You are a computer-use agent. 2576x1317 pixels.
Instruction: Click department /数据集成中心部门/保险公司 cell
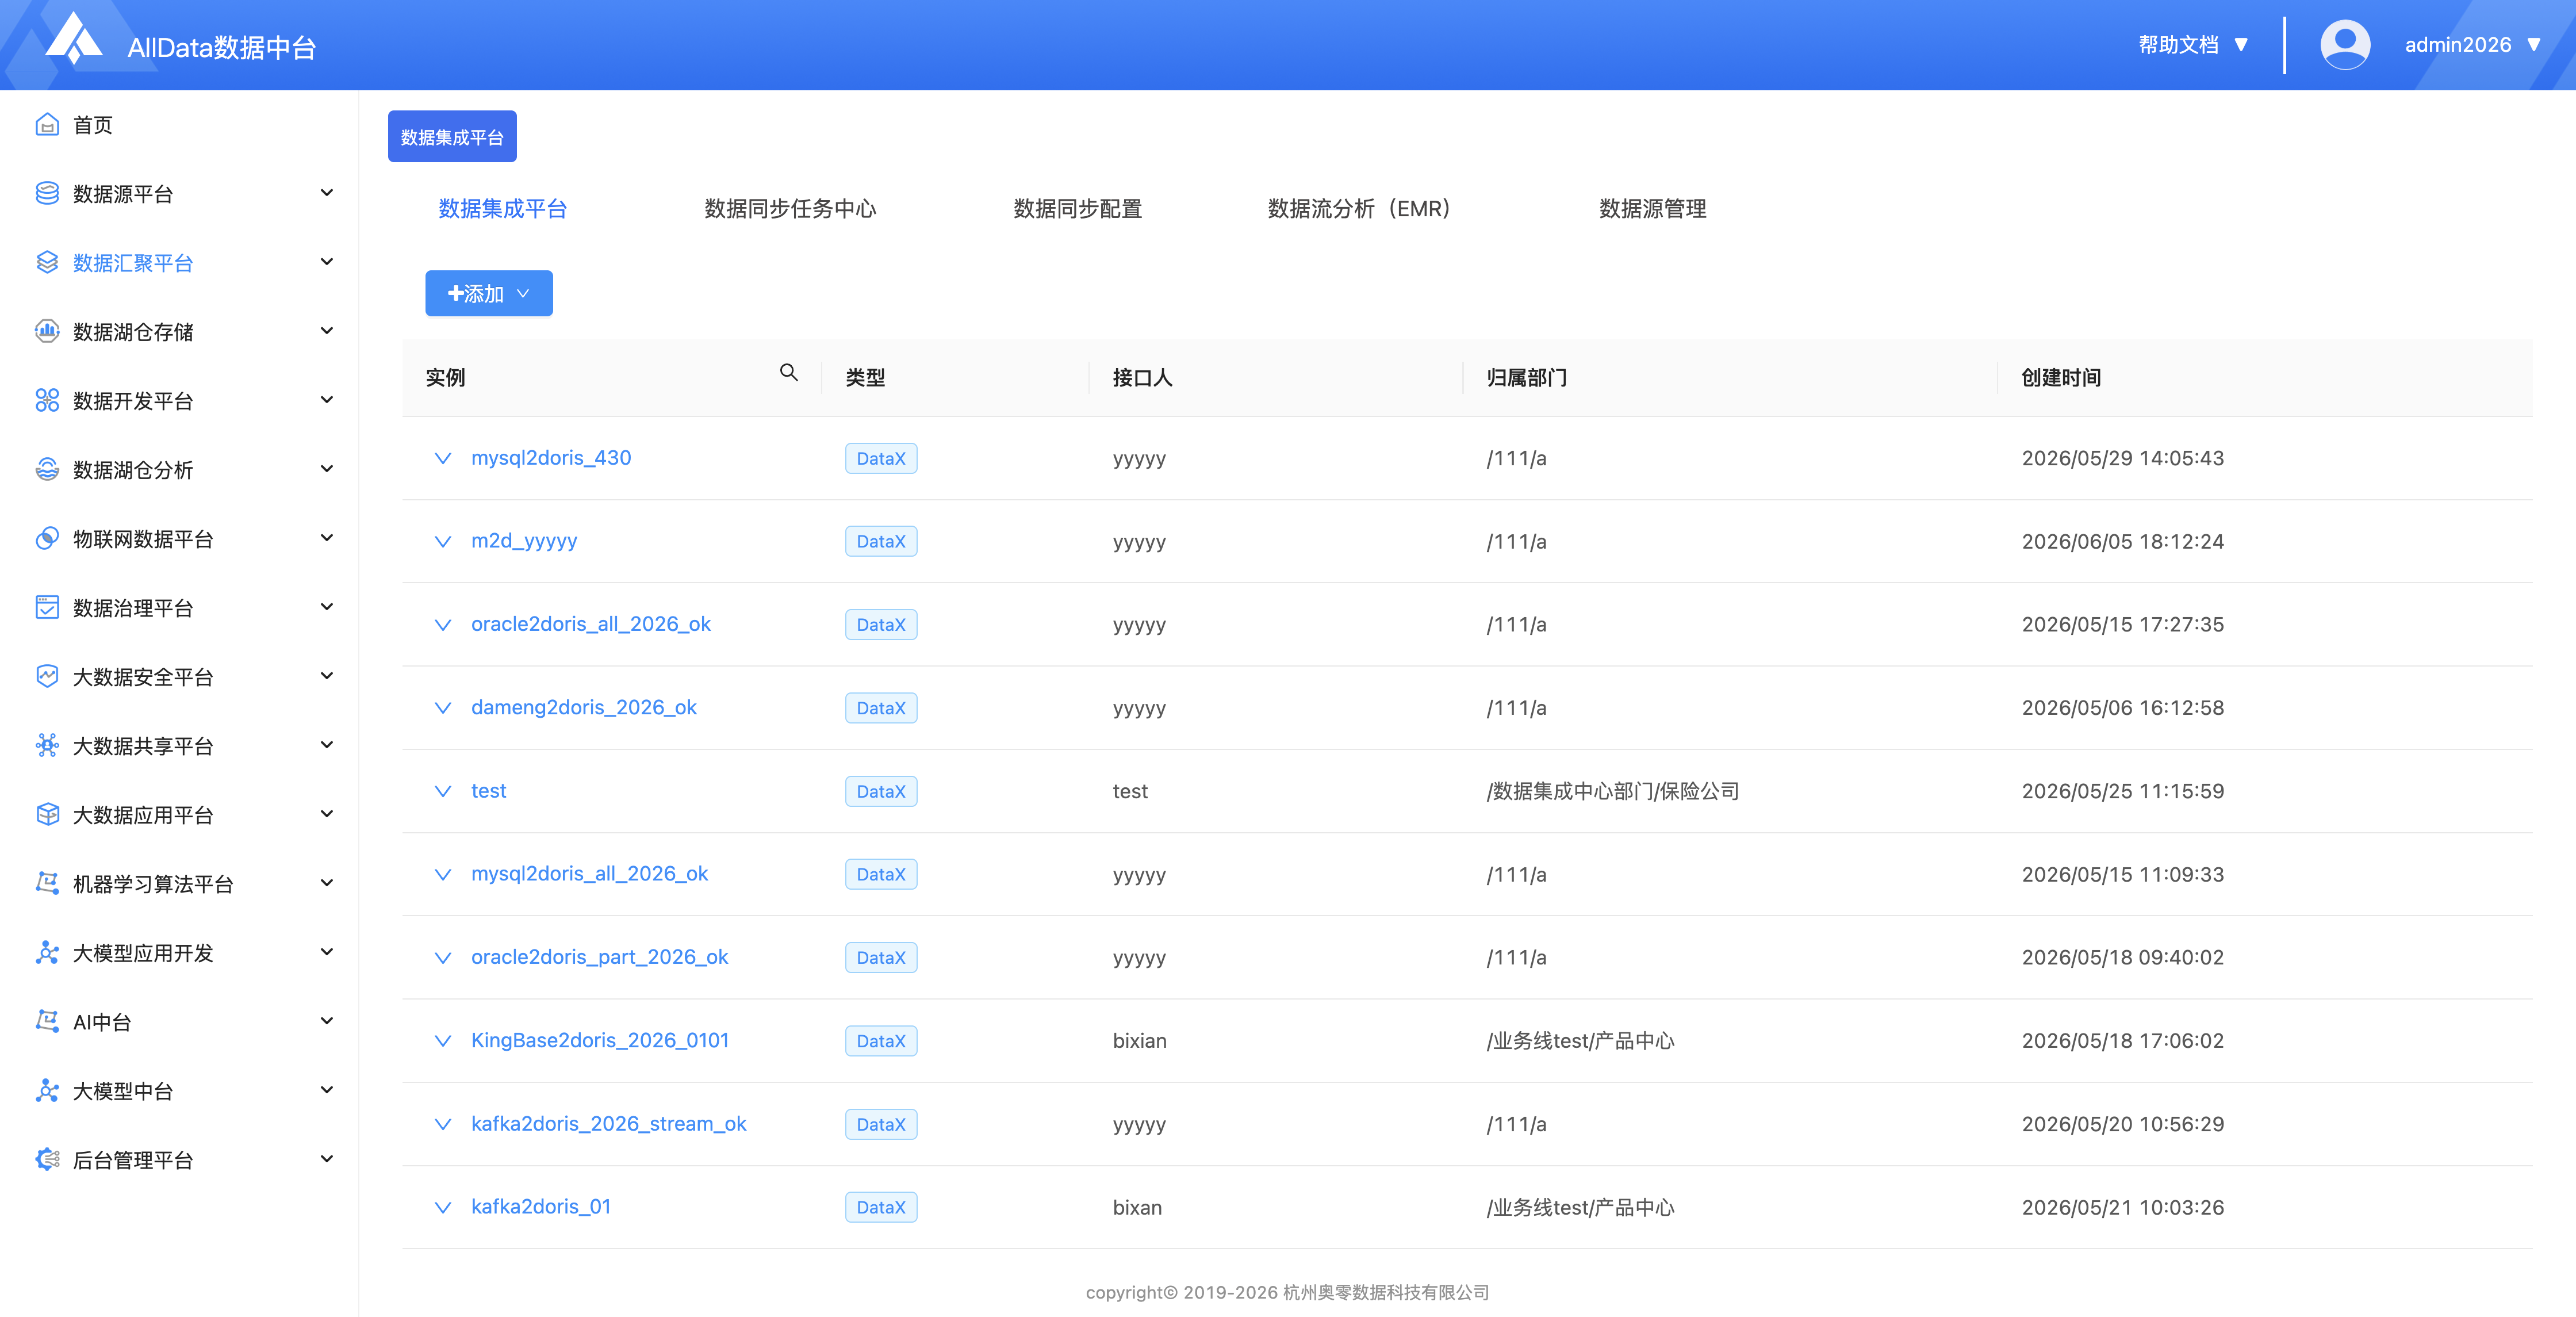[x=1612, y=791]
